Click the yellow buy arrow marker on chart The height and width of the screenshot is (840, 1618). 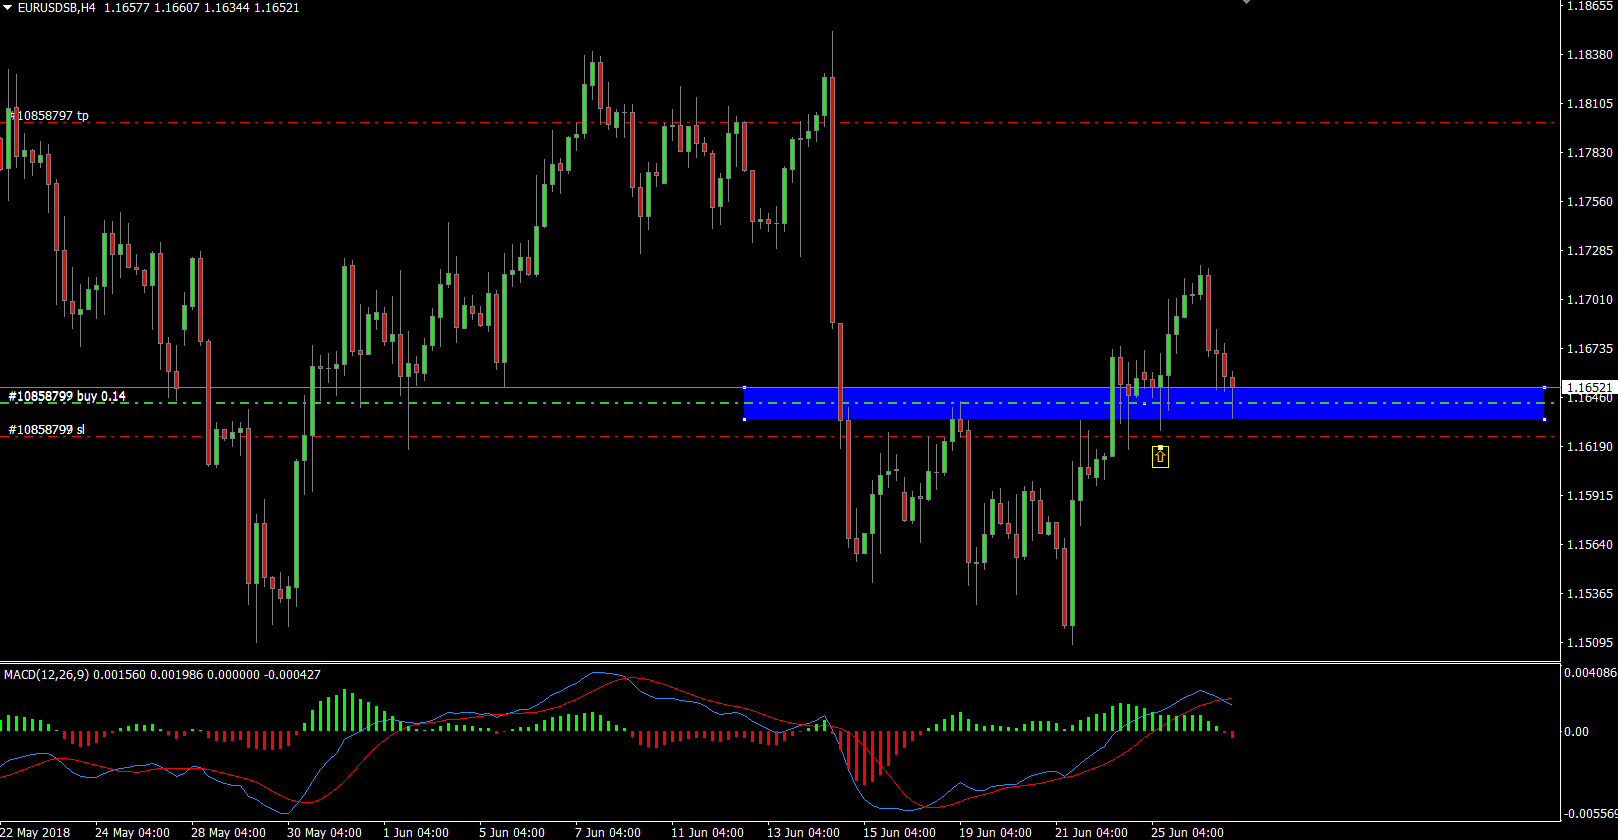point(1160,456)
